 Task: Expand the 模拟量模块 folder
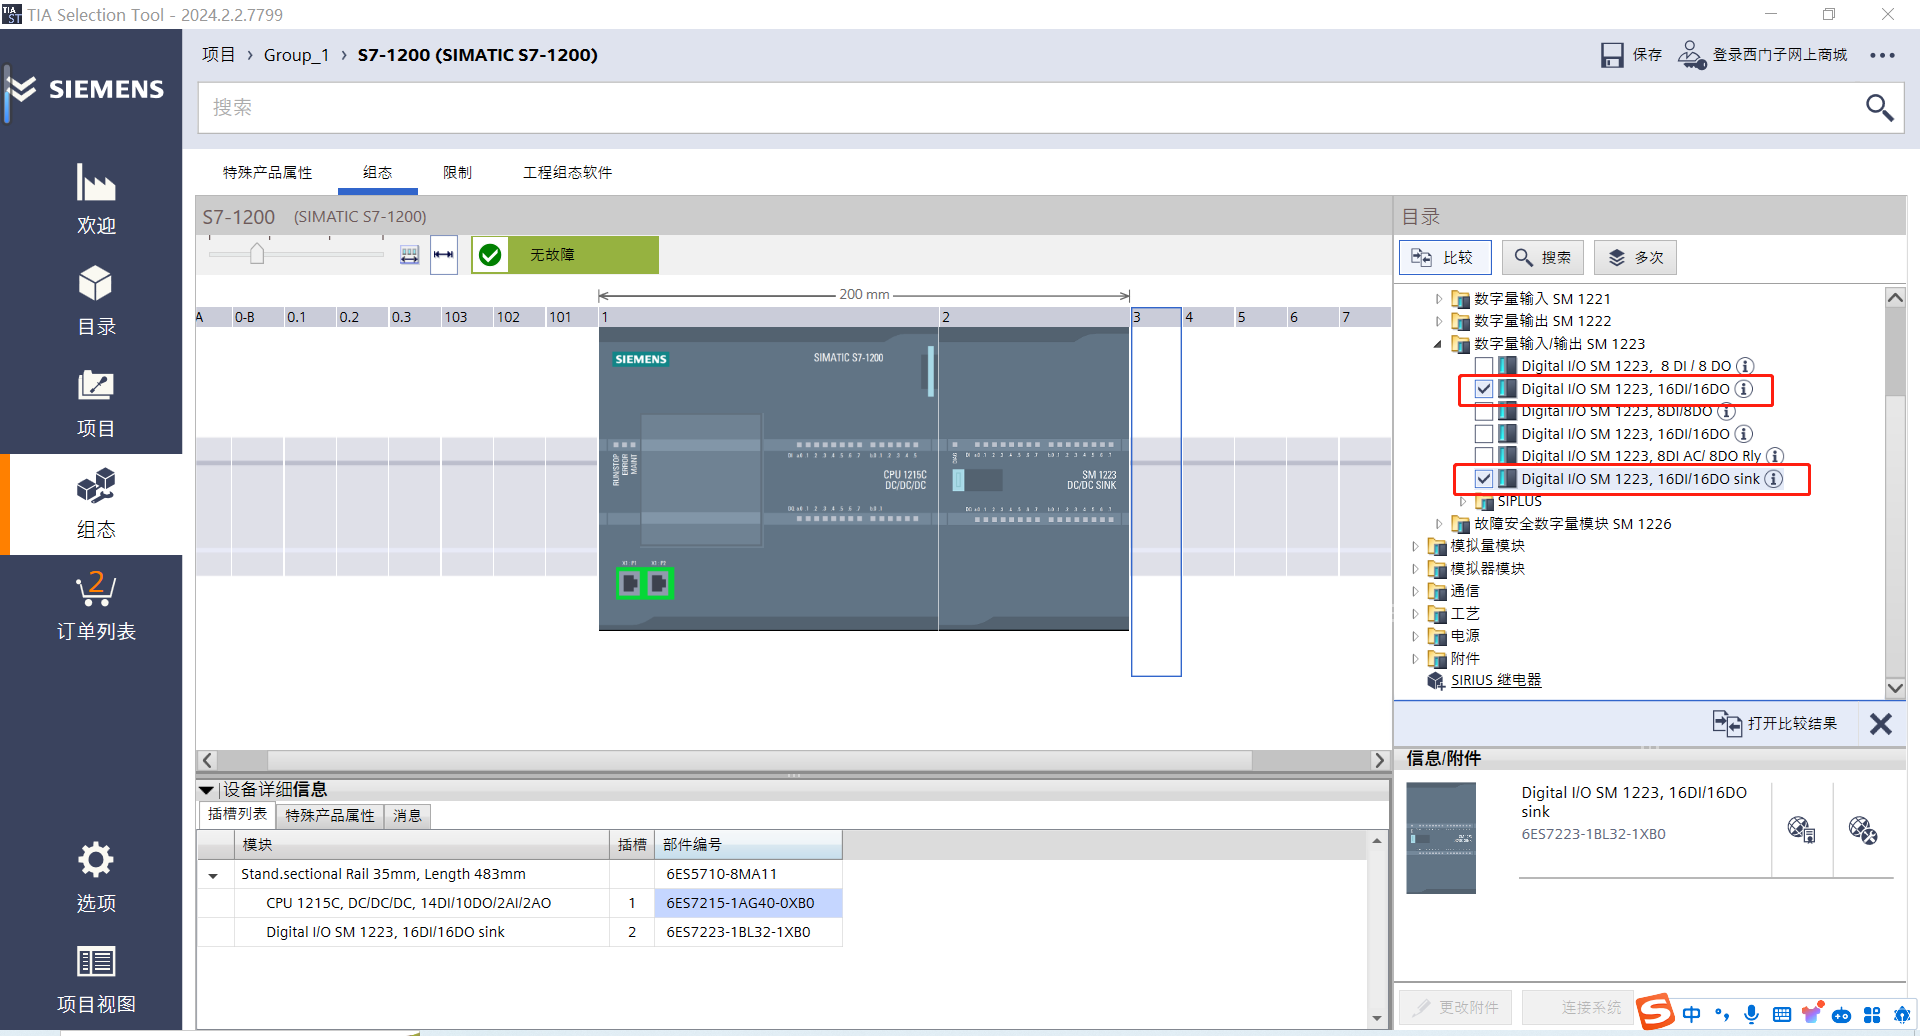point(1415,546)
